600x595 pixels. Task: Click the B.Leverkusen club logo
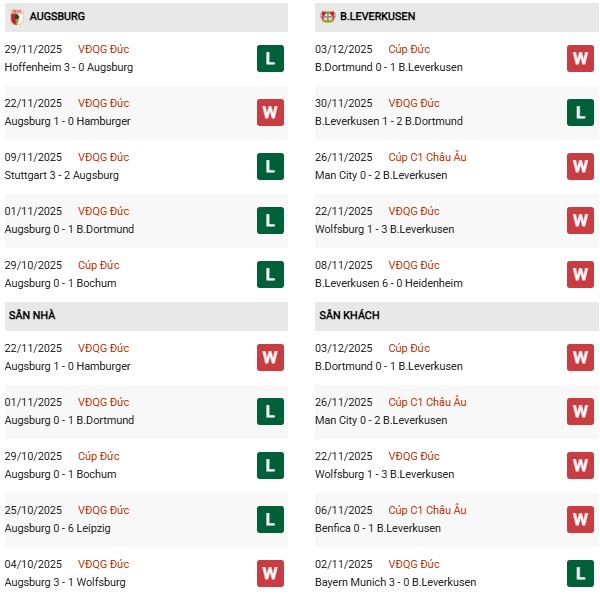[x=327, y=16]
